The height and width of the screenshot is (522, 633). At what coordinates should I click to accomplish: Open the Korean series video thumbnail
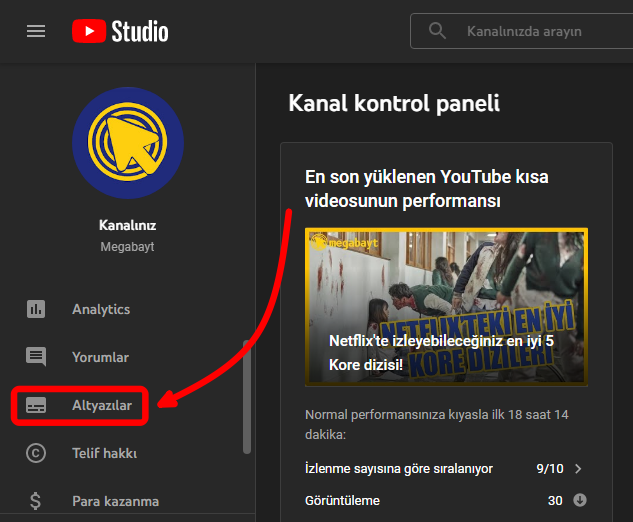coord(446,307)
